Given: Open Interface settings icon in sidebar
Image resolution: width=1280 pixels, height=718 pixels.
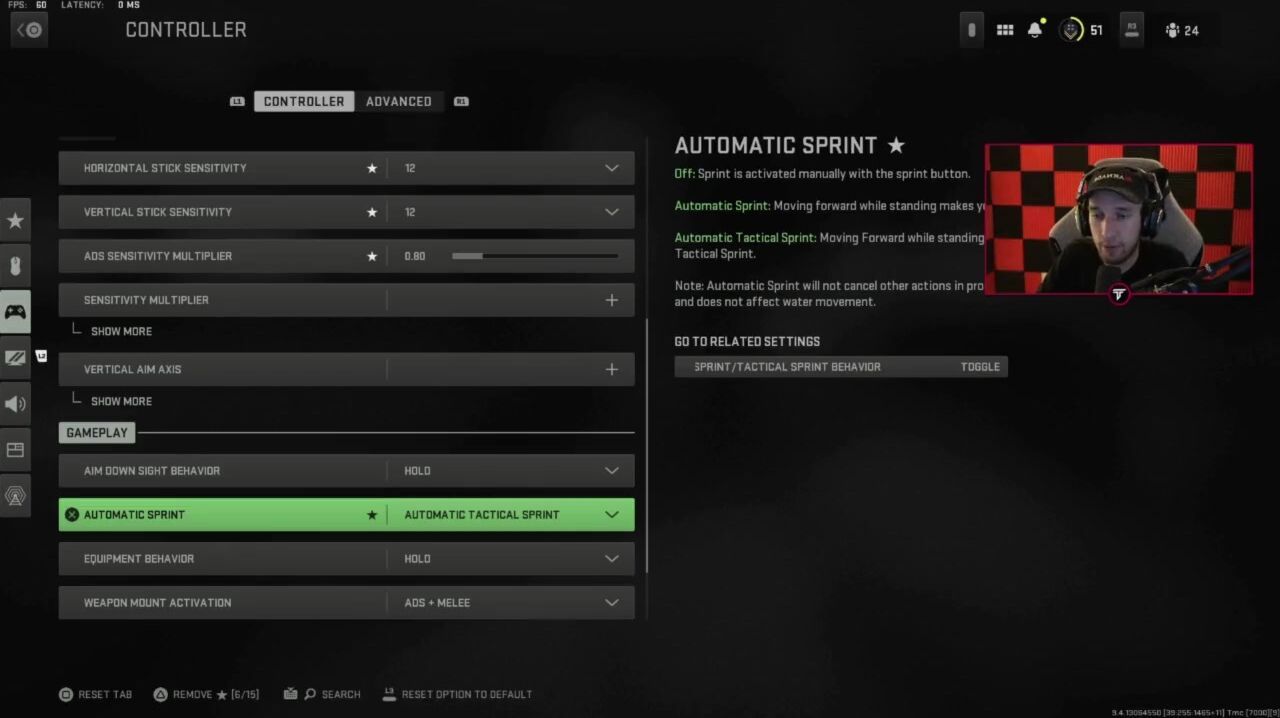Looking at the screenshot, I should coord(15,450).
